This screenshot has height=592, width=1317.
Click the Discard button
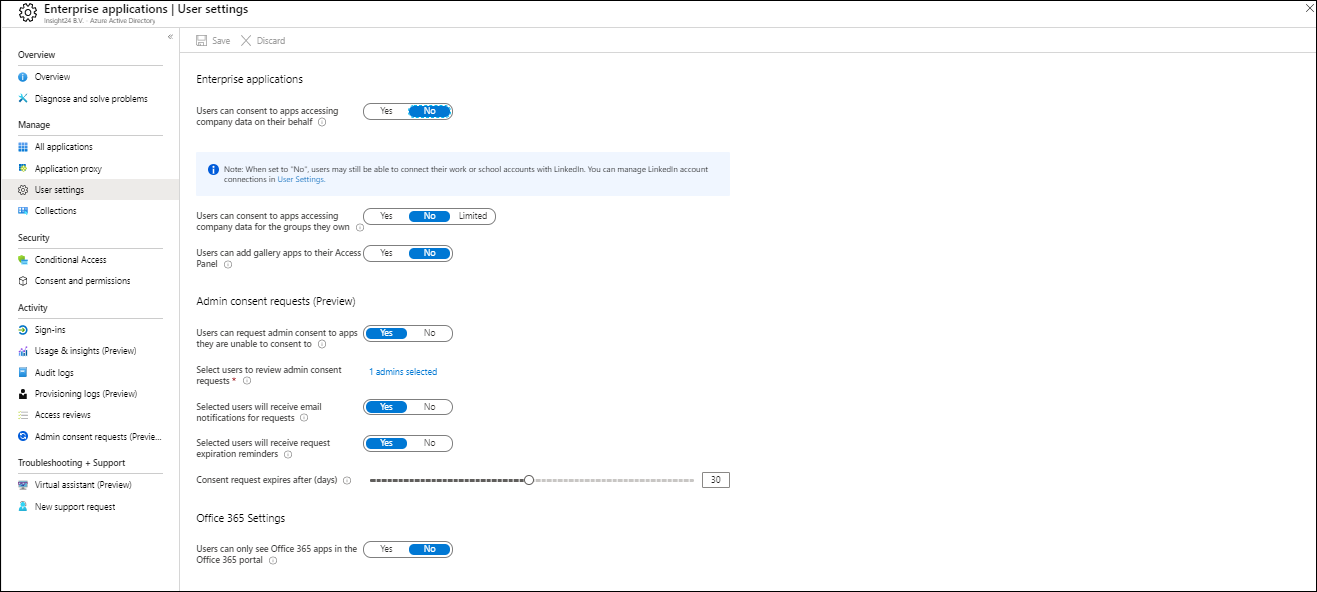[x=263, y=41]
